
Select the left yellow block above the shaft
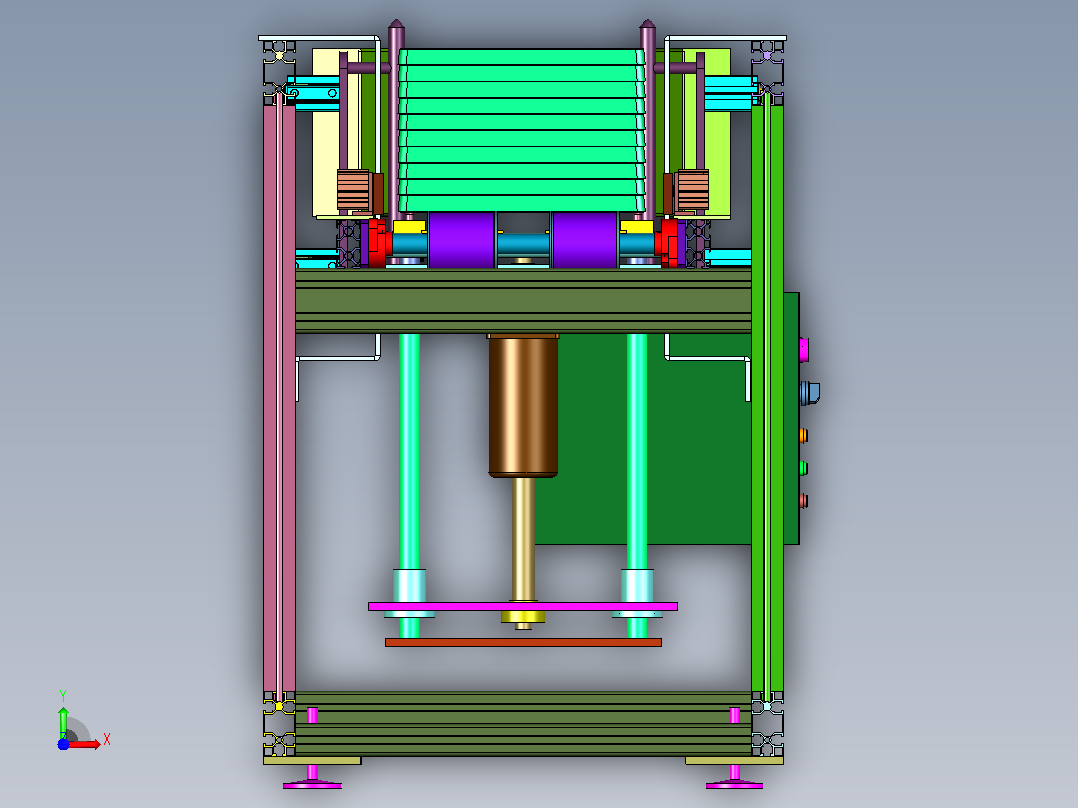[x=409, y=227]
